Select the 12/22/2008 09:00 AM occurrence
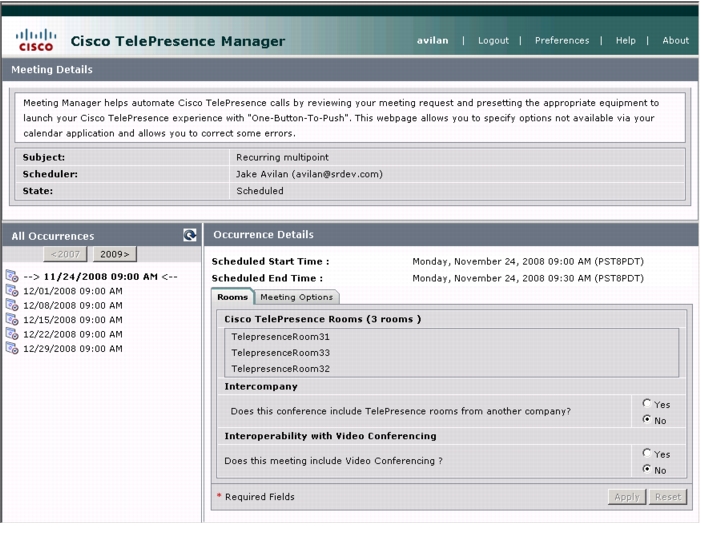701x547 pixels. (73, 334)
